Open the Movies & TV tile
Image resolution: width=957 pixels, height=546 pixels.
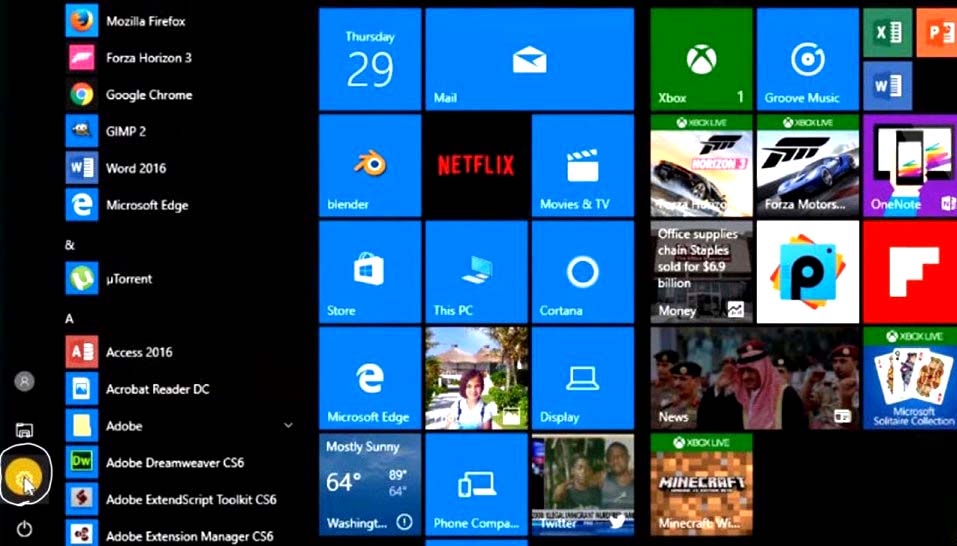coord(583,165)
